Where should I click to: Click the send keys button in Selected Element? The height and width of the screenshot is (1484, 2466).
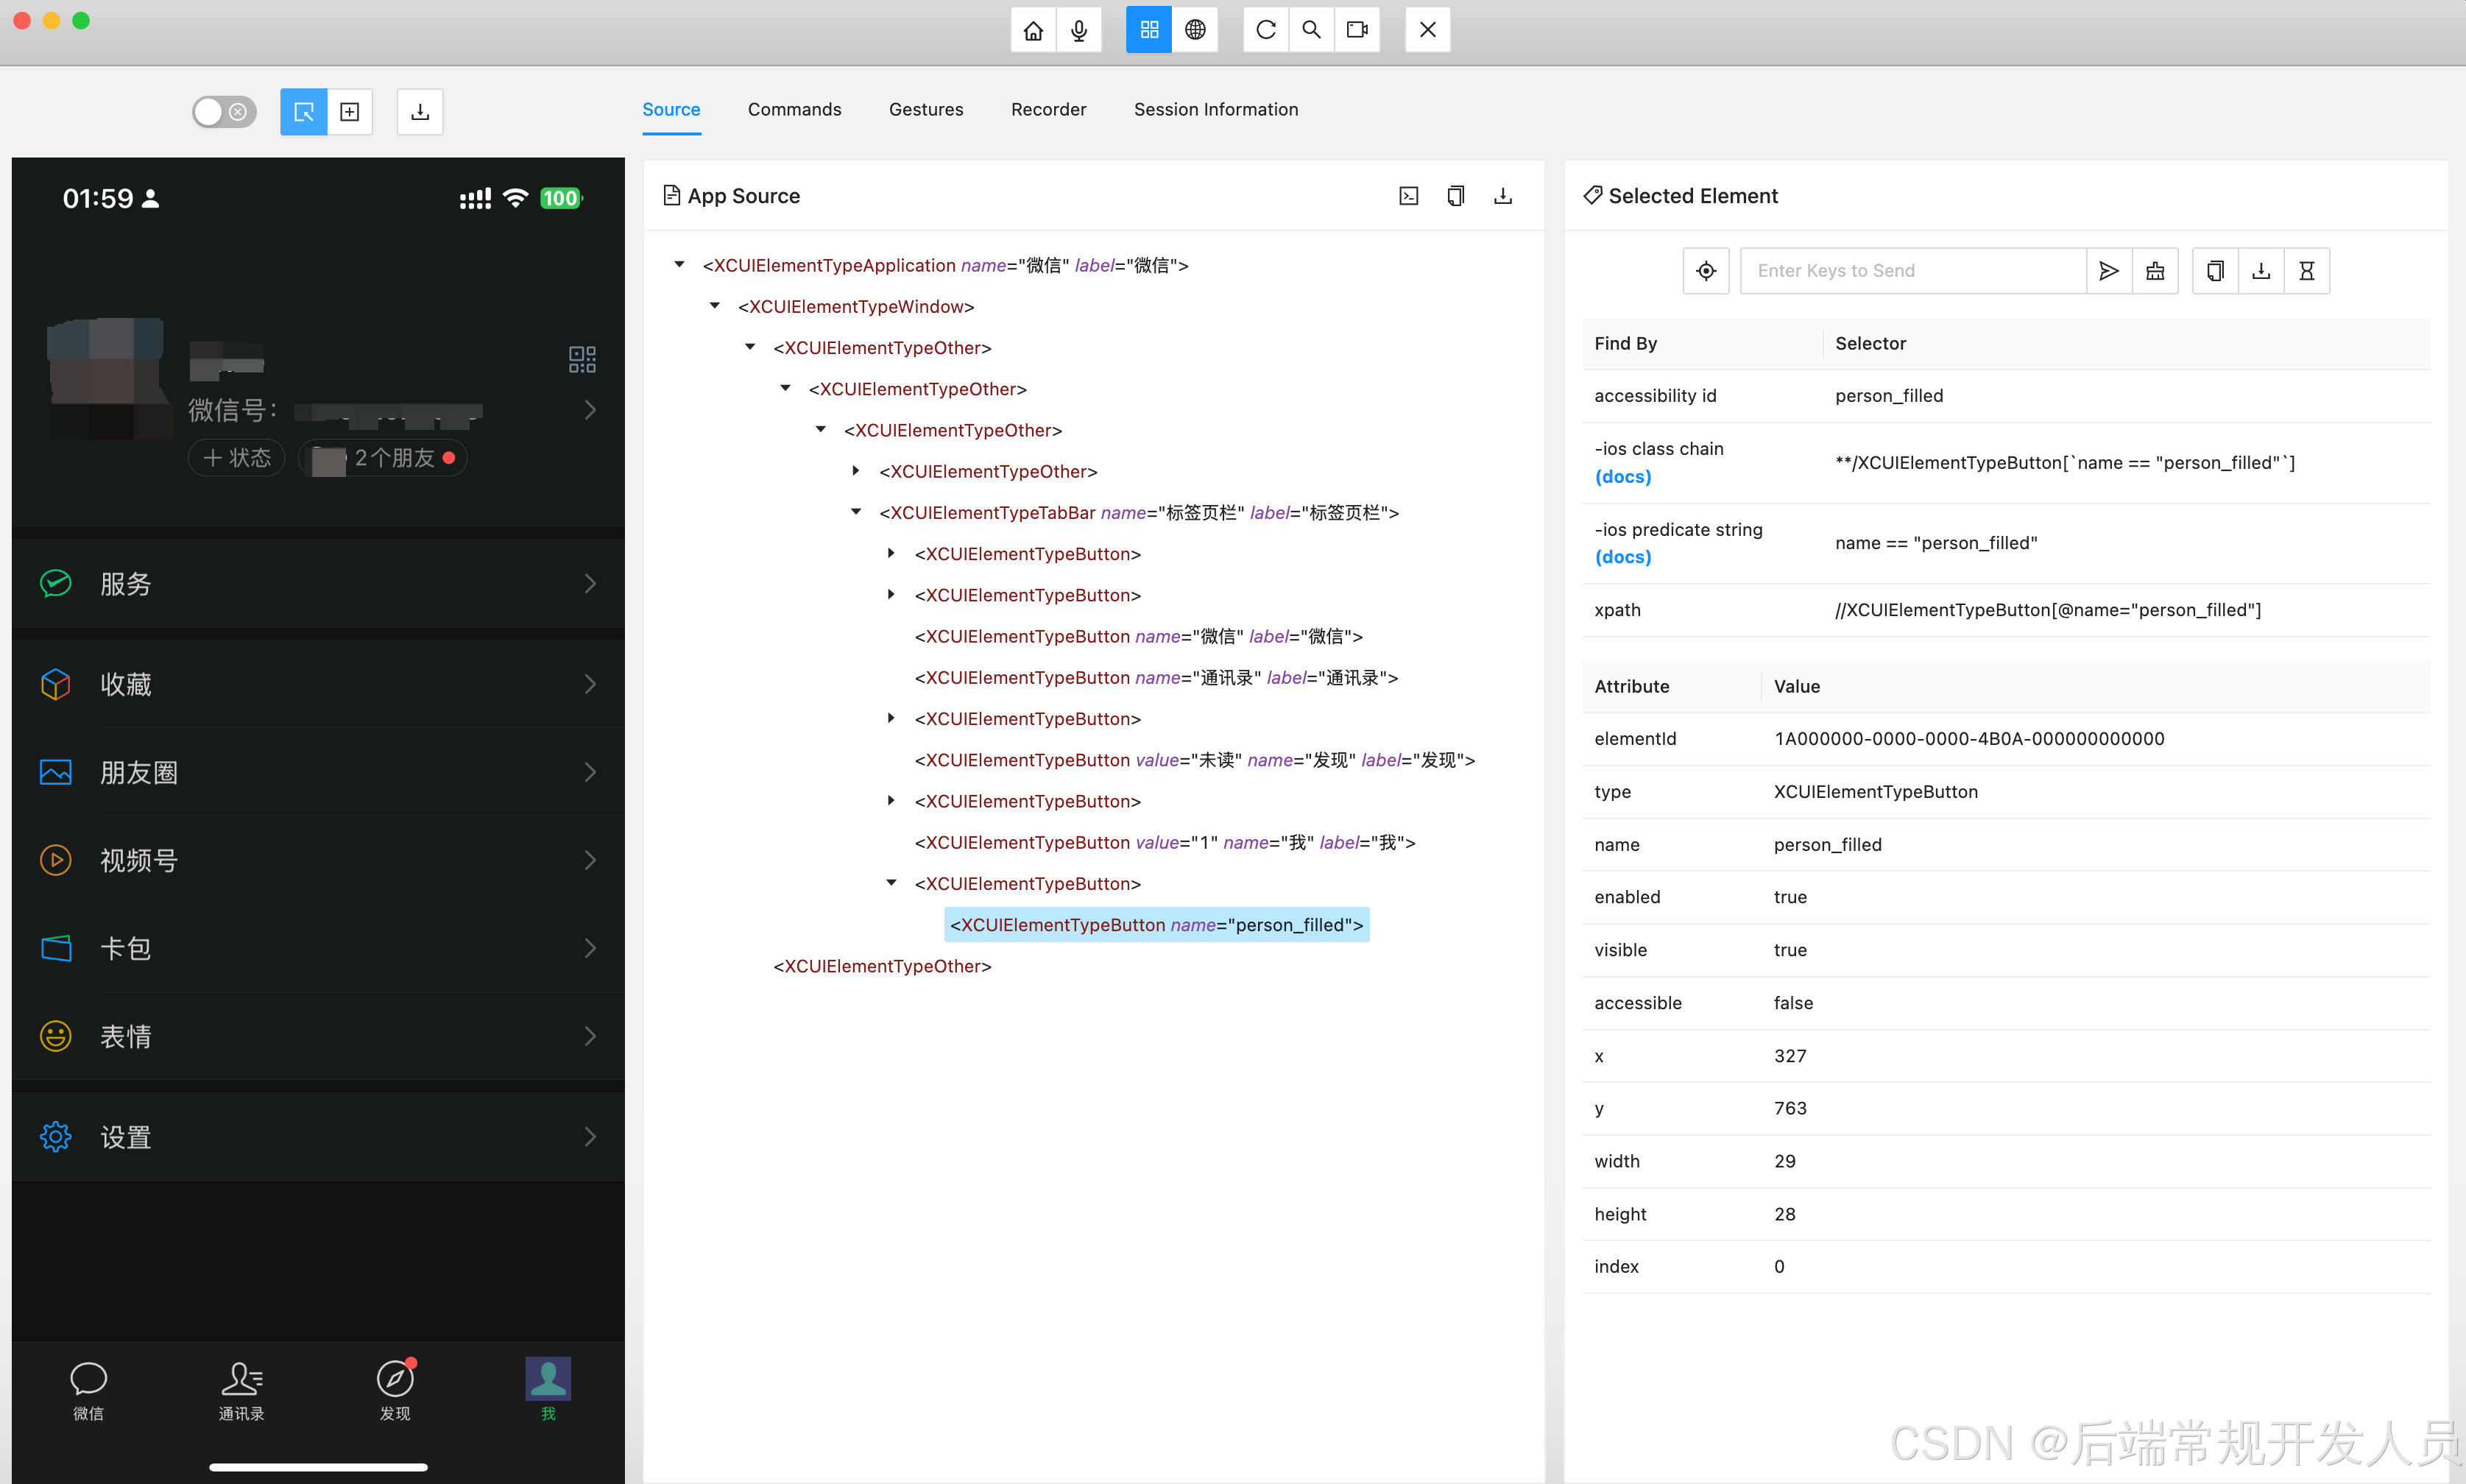click(x=2108, y=271)
